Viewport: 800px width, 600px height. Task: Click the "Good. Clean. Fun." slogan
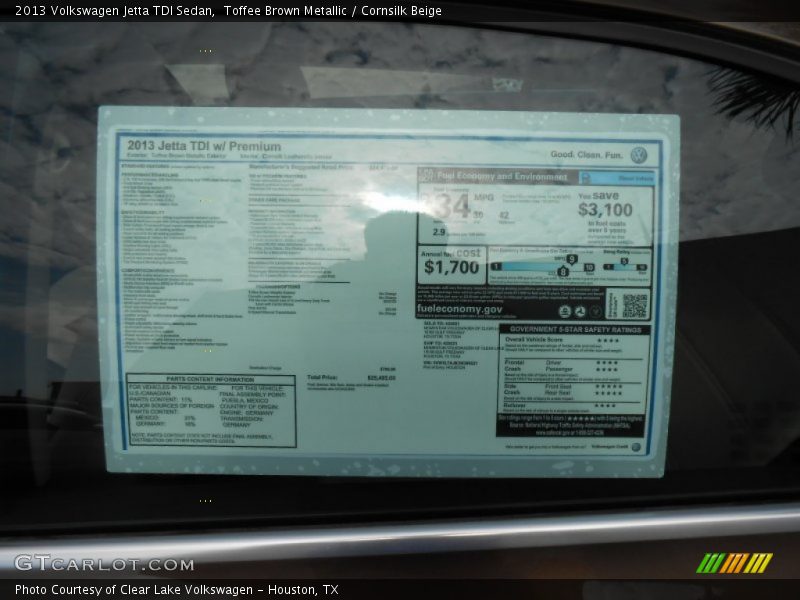click(587, 154)
